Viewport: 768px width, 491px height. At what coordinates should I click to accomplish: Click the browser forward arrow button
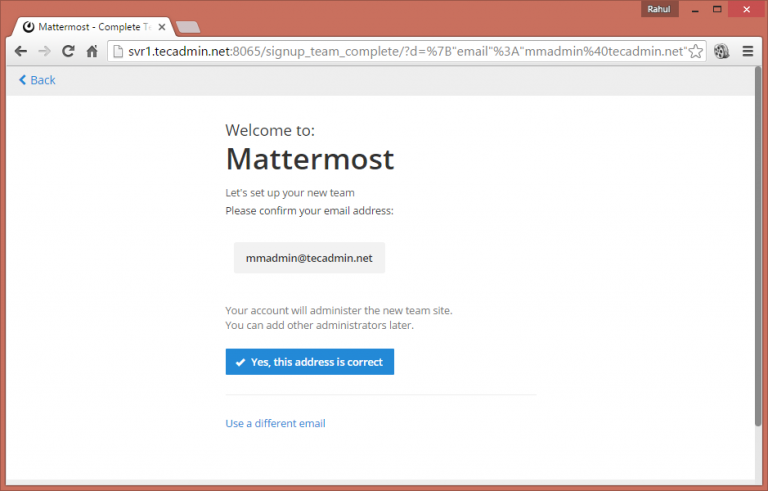(x=44, y=51)
